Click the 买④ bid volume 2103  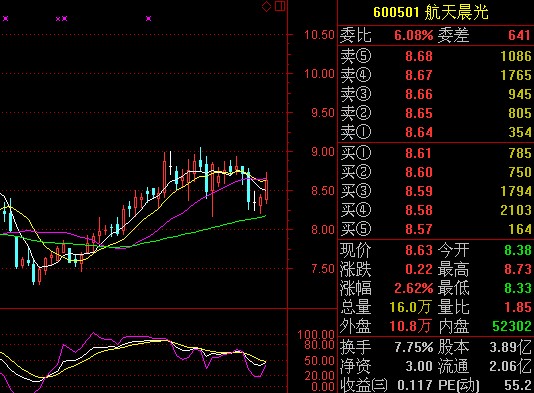(516, 210)
